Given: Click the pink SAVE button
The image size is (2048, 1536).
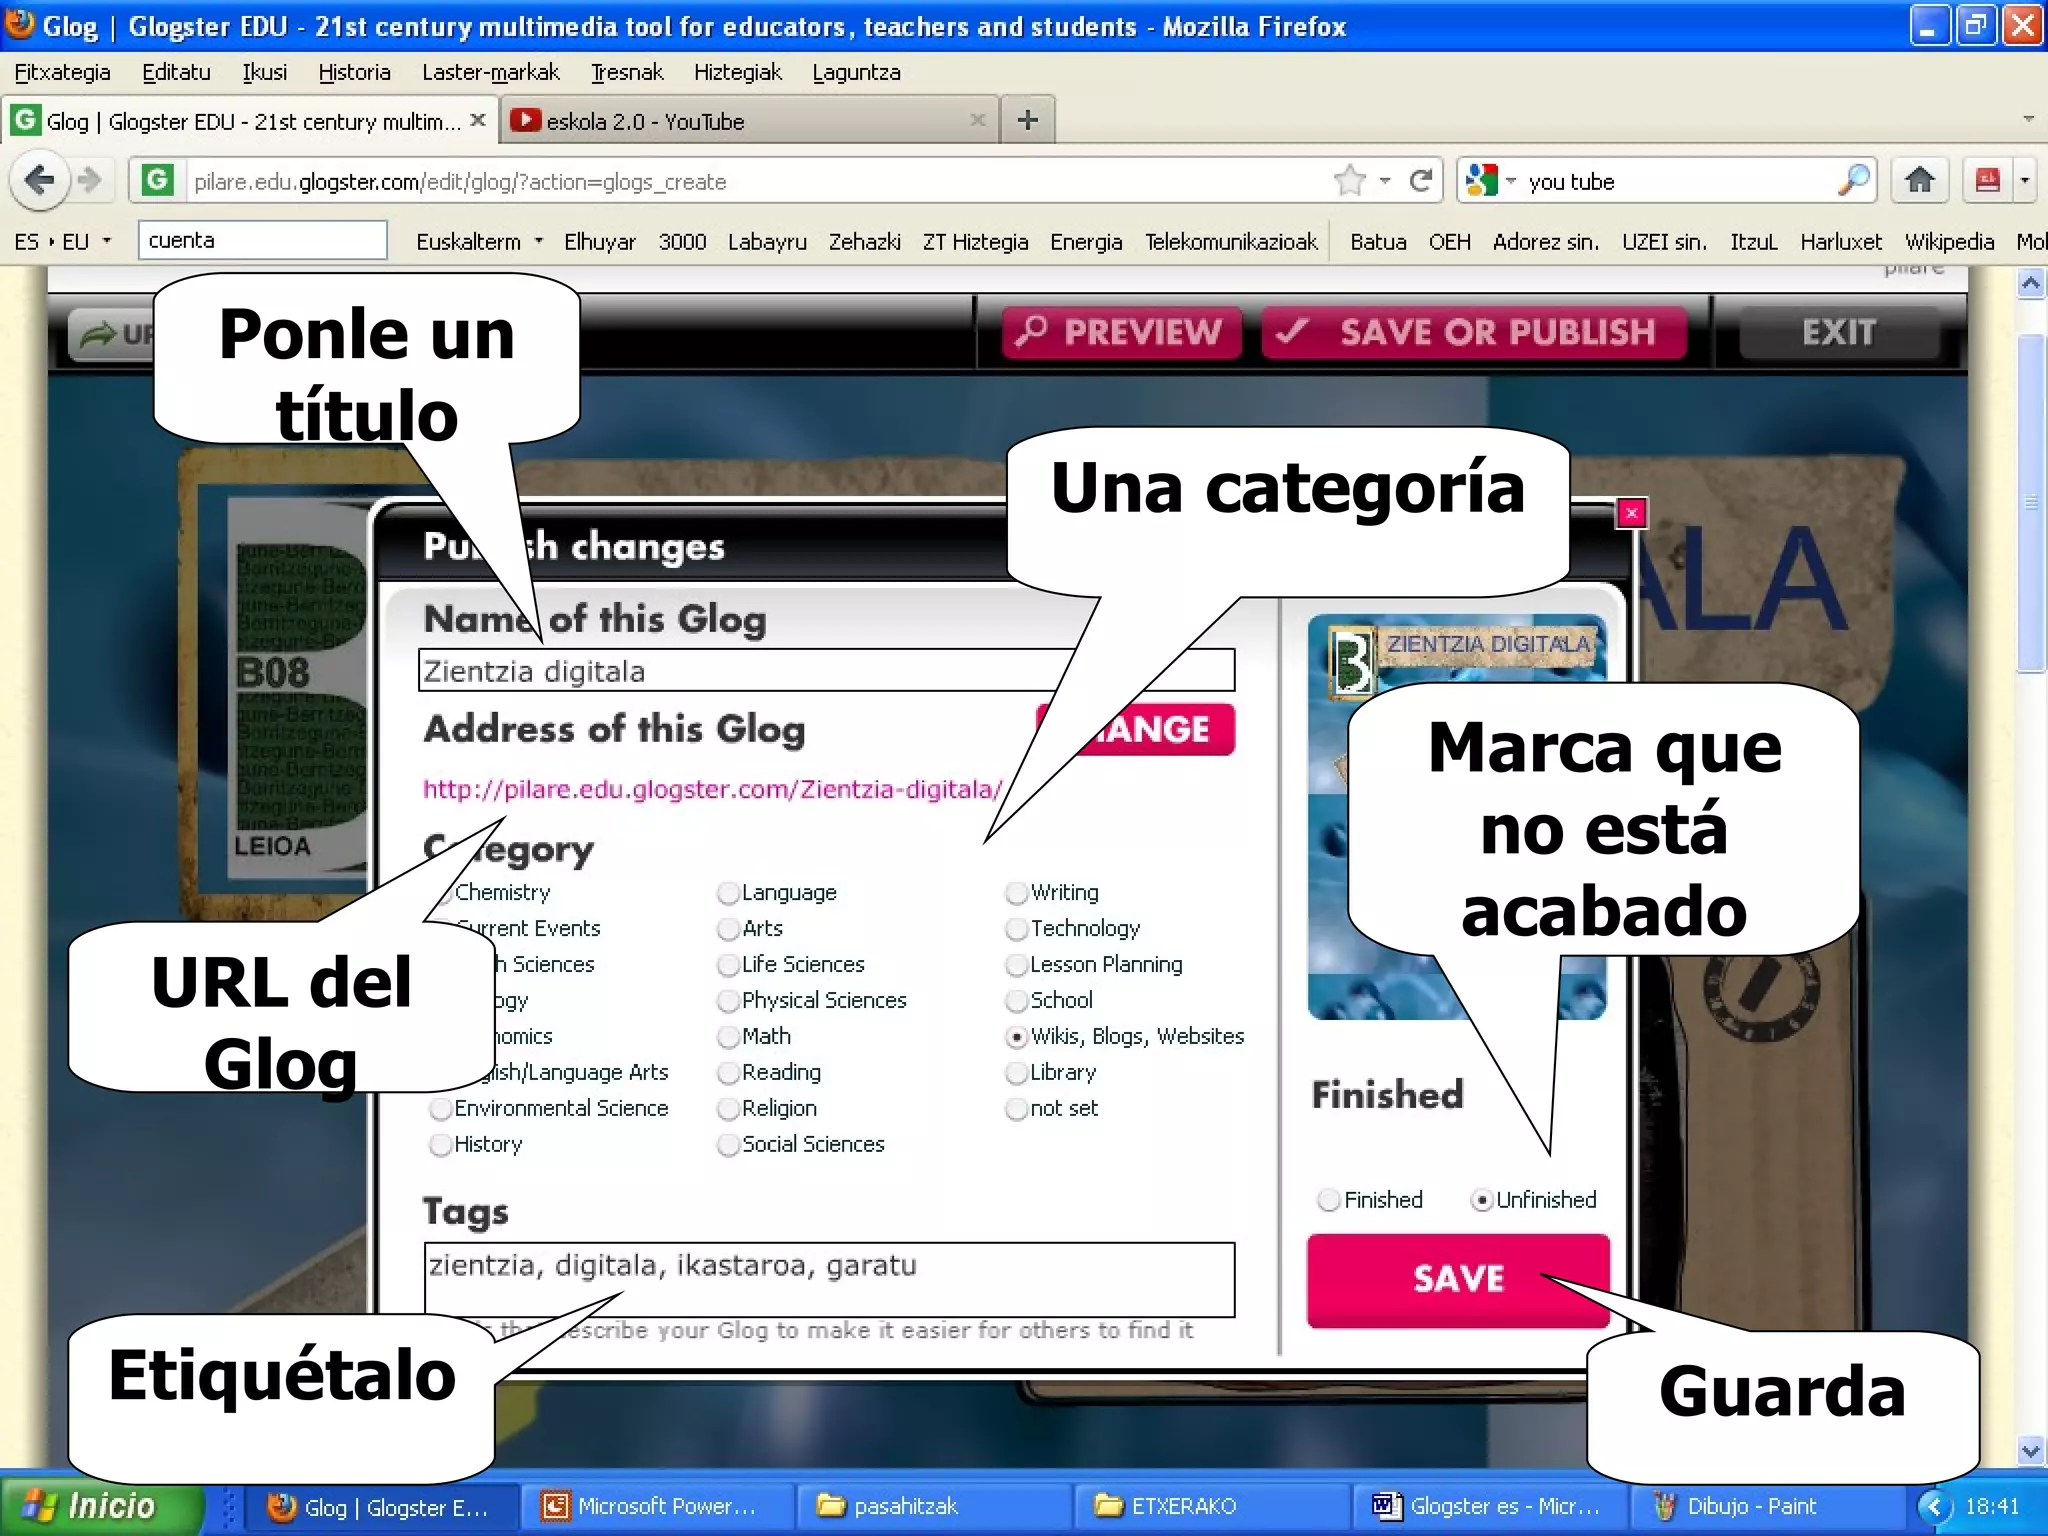Looking at the screenshot, I should point(1458,1279).
